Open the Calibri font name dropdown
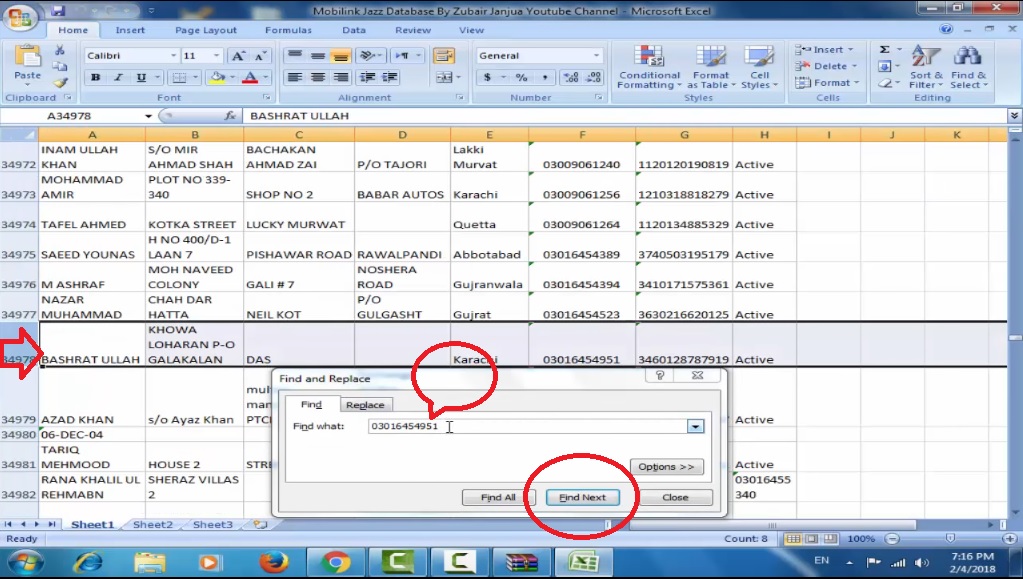 (173, 56)
